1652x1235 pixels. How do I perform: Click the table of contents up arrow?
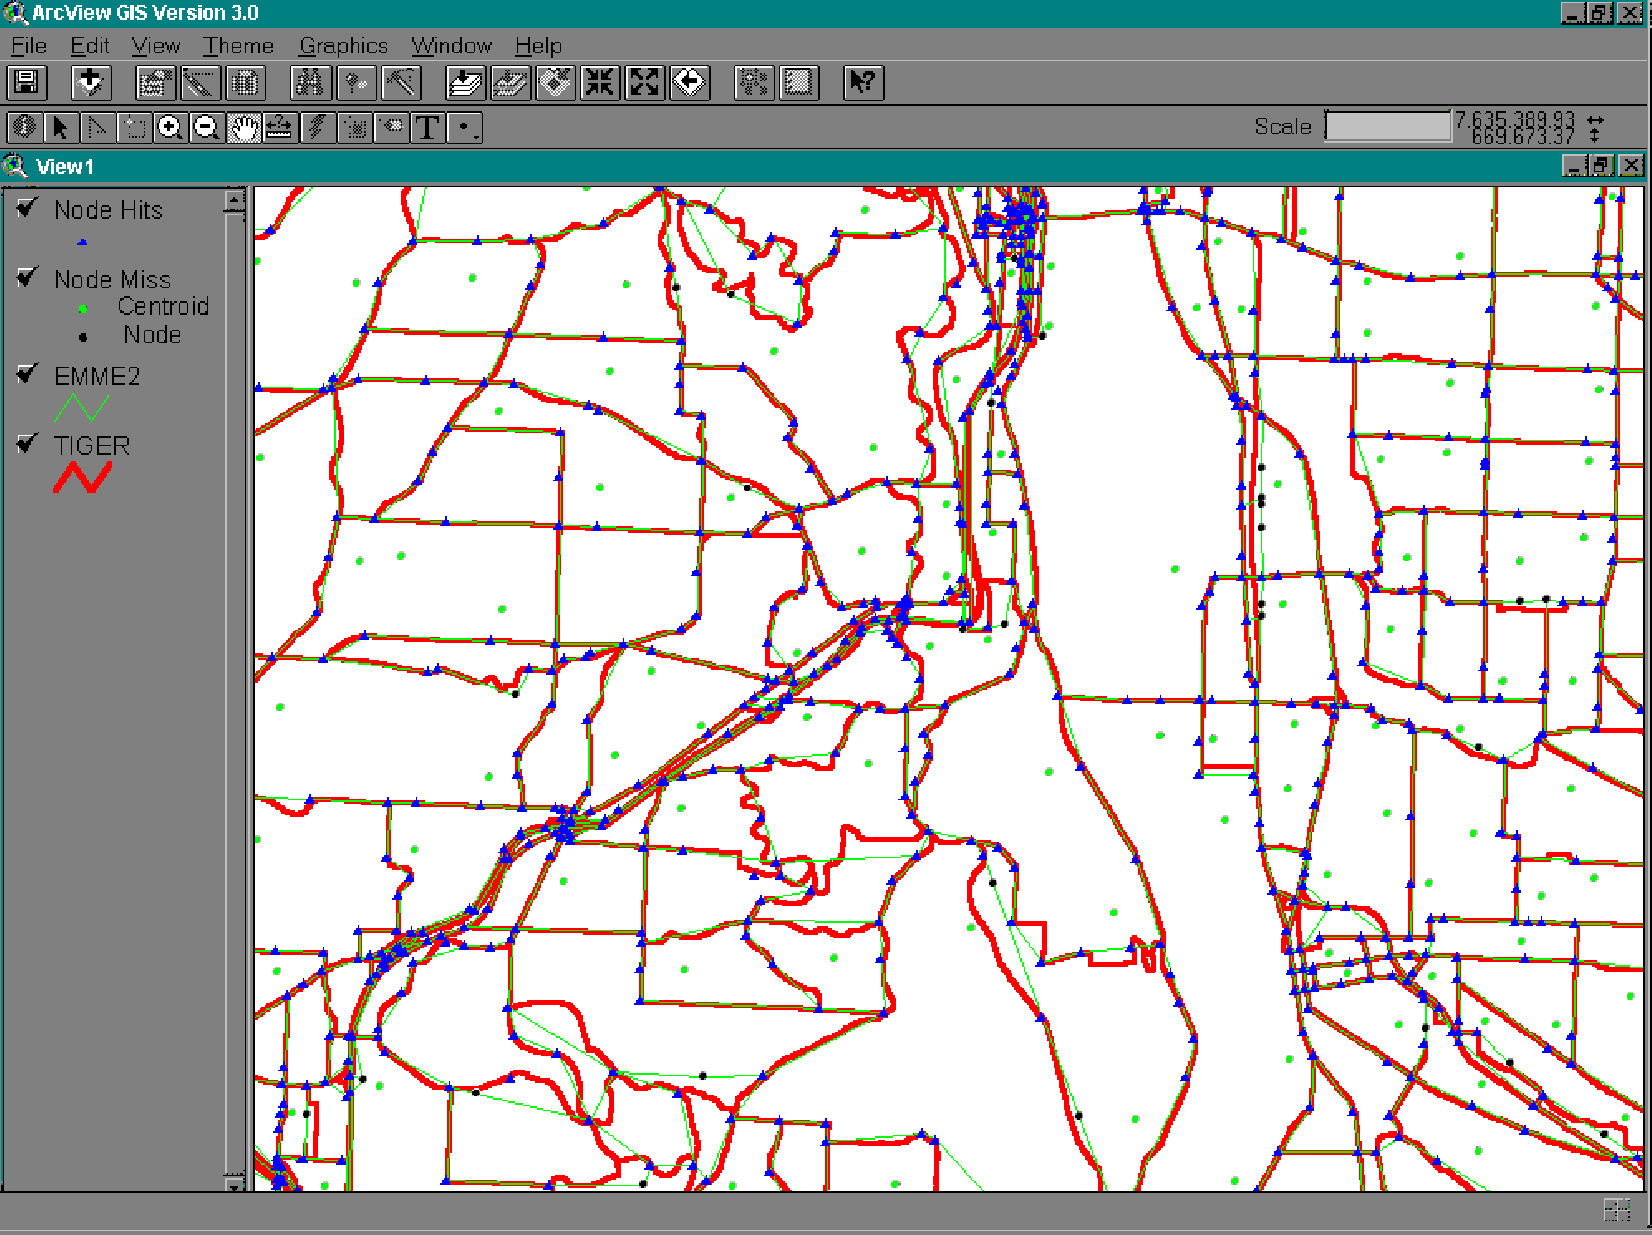click(234, 200)
